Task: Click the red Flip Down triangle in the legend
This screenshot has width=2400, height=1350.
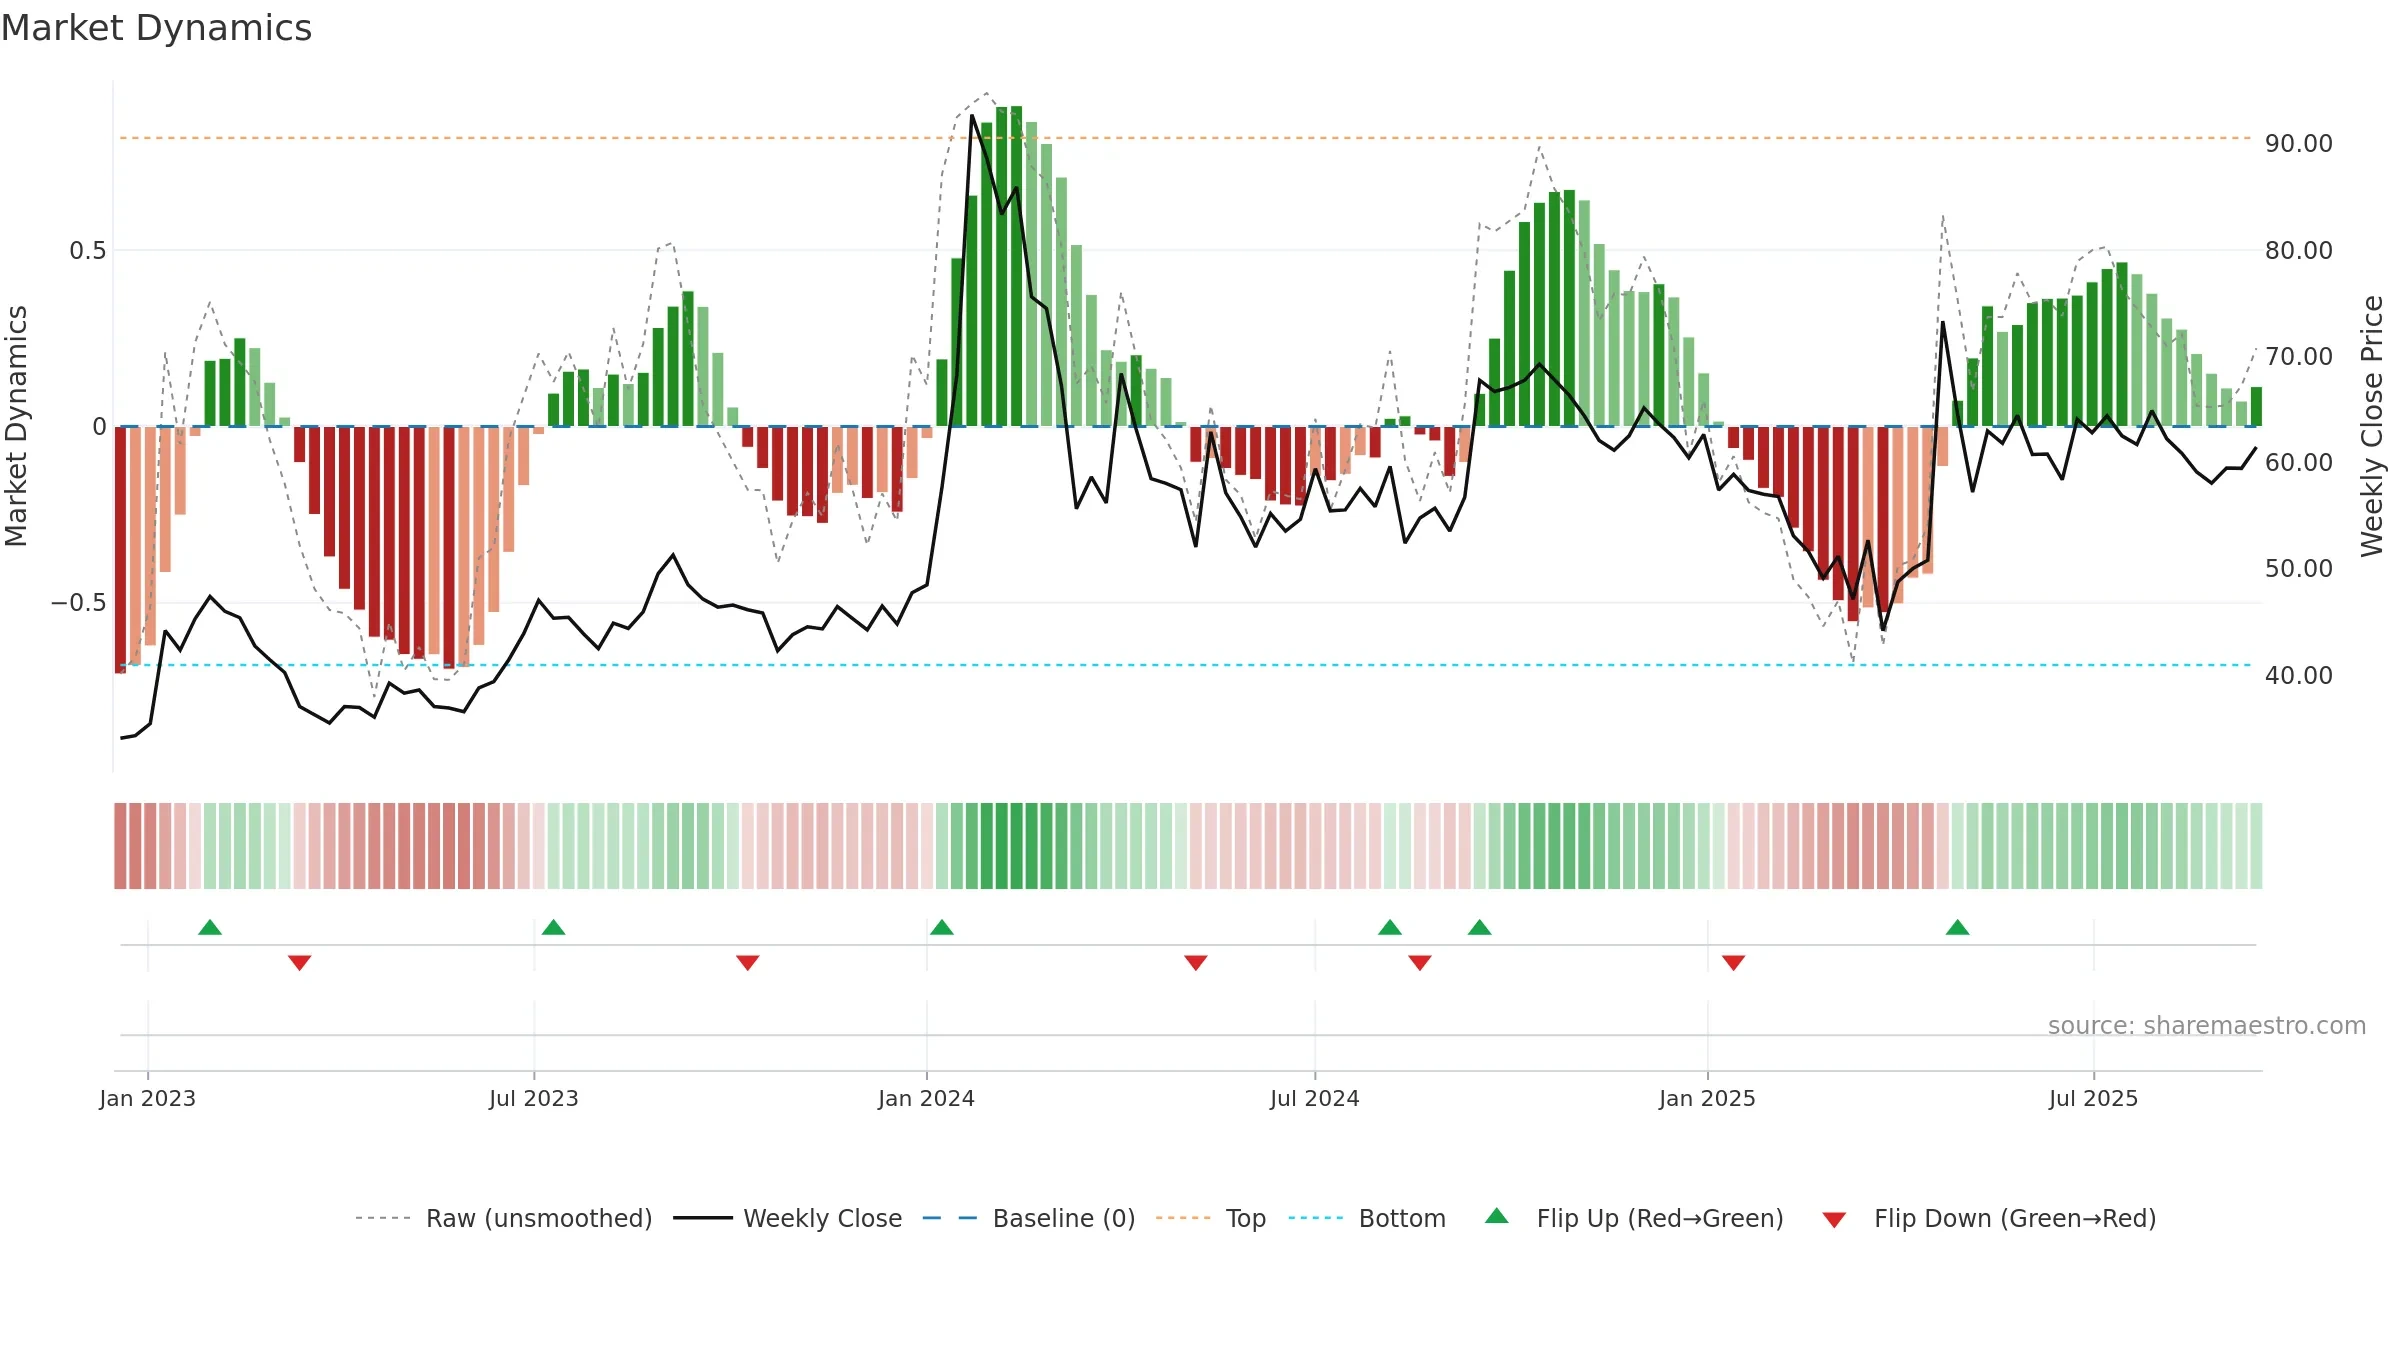Action: (x=1834, y=1220)
